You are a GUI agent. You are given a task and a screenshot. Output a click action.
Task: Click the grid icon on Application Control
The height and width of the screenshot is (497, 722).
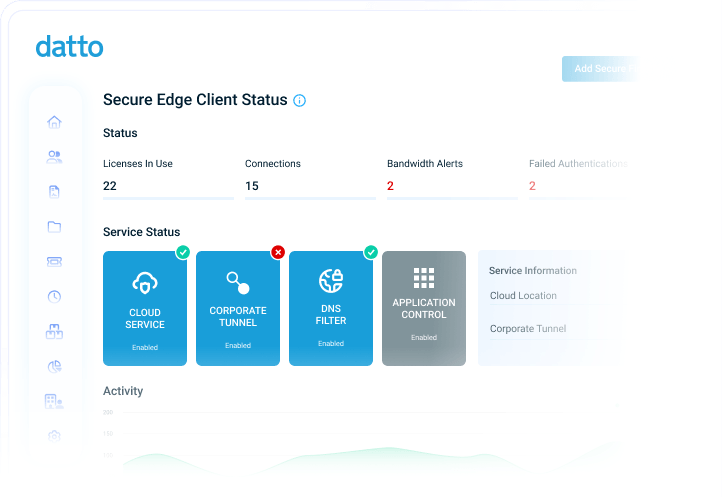point(424,278)
